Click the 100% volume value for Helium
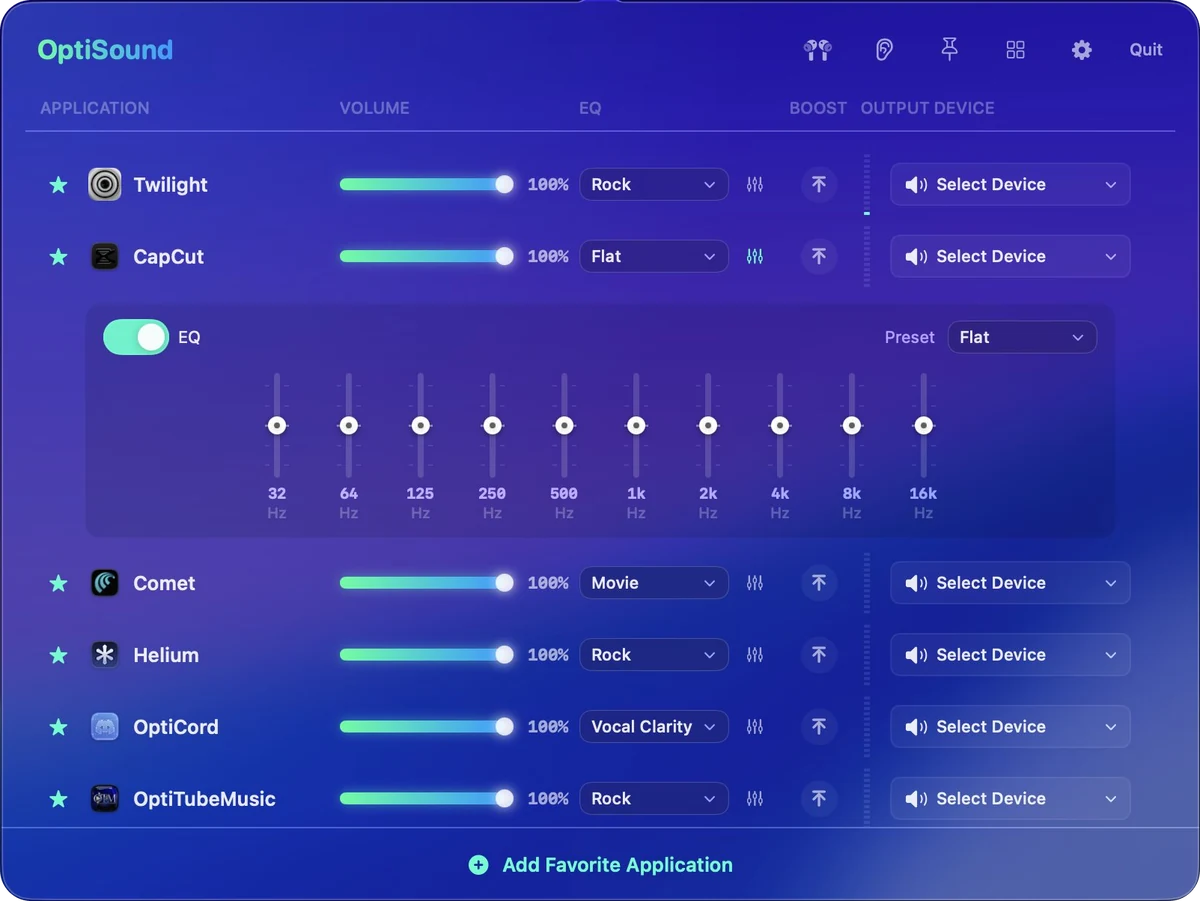 548,655
